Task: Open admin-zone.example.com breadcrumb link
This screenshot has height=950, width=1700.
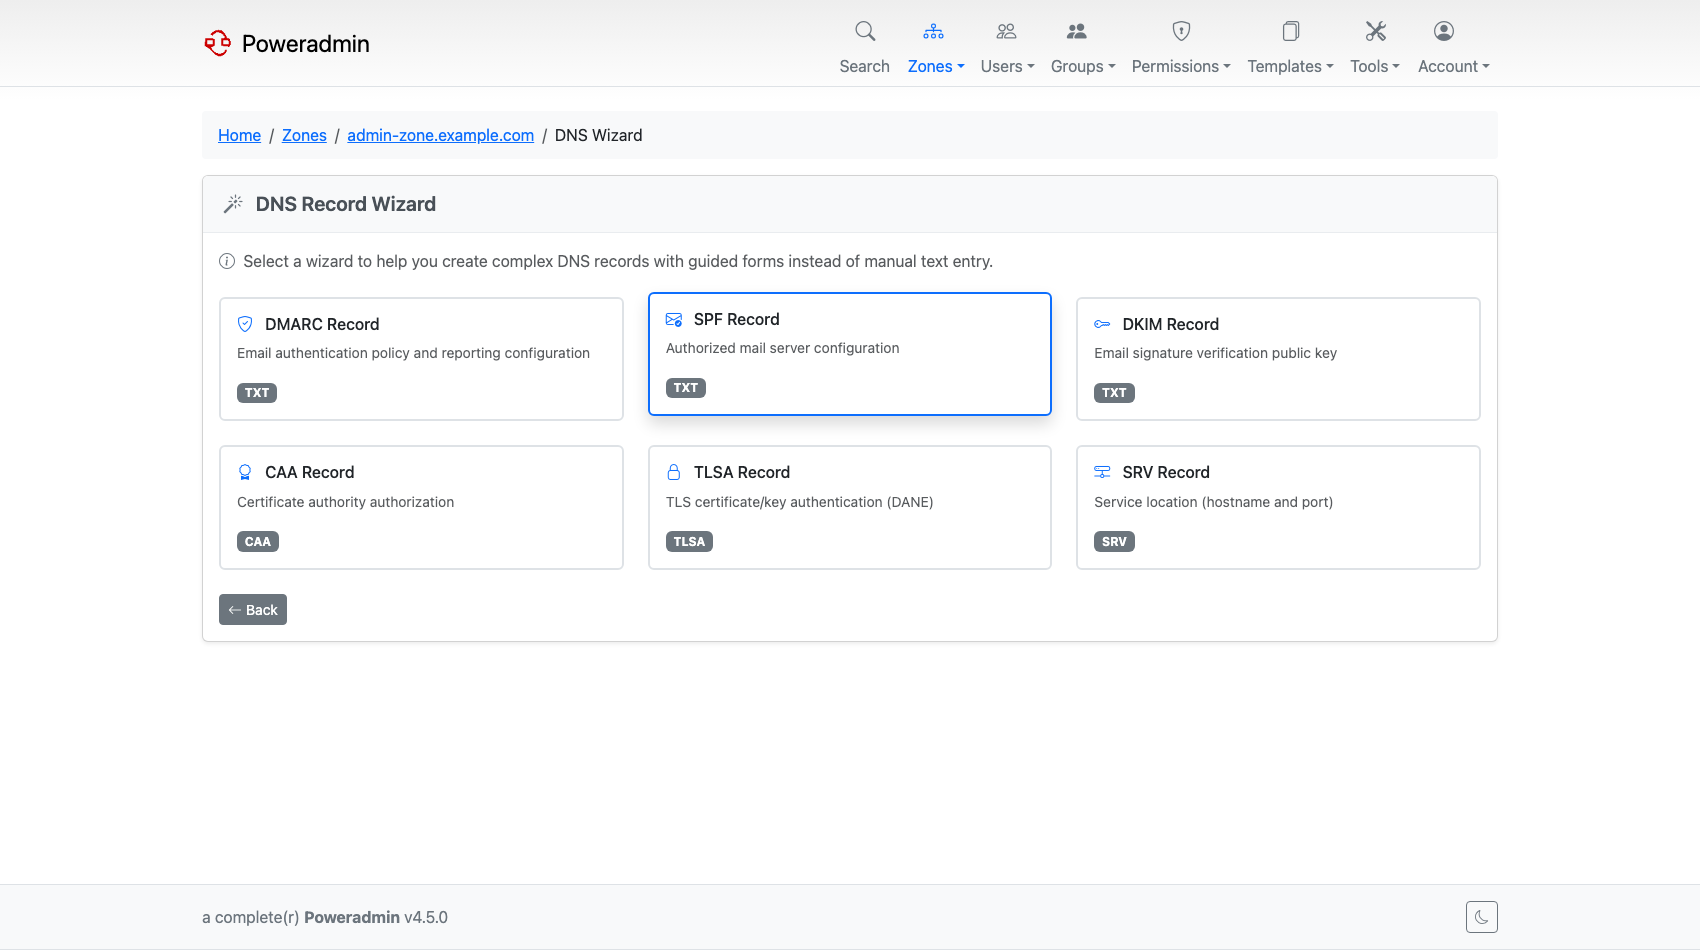Action: click(x=440, y=135)
